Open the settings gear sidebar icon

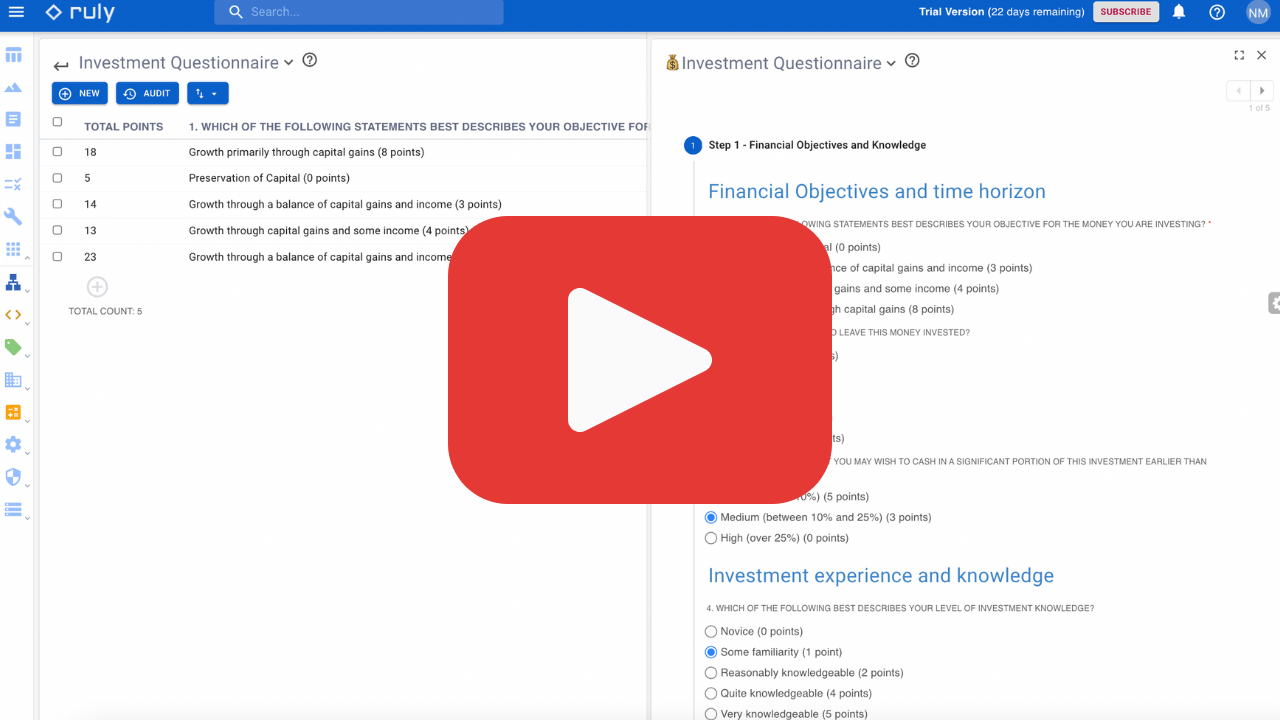point(13,444)
